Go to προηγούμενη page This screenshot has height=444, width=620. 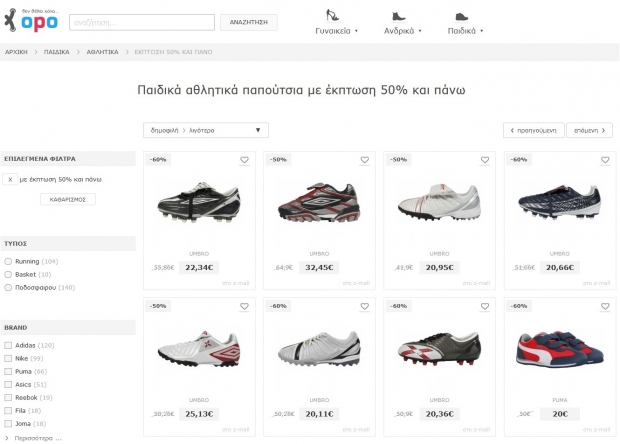pyautogui.click(x=533, y=130)
